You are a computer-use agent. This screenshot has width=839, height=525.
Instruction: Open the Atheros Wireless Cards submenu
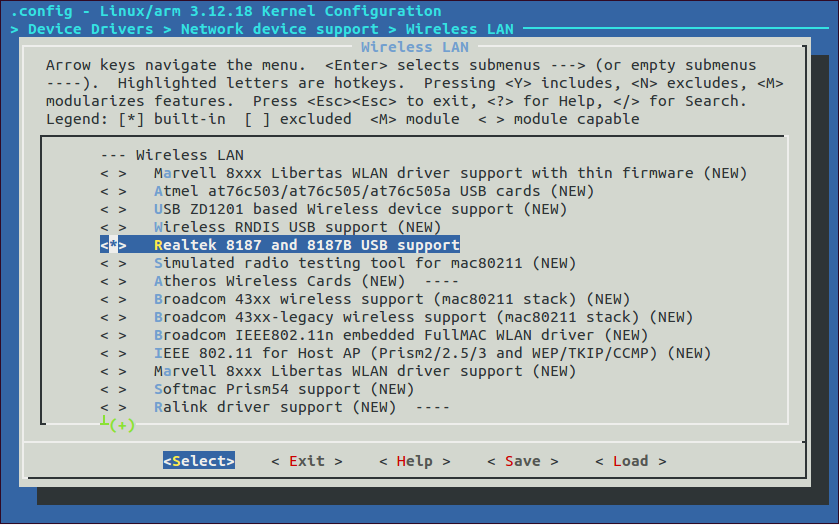pos(279,281)
